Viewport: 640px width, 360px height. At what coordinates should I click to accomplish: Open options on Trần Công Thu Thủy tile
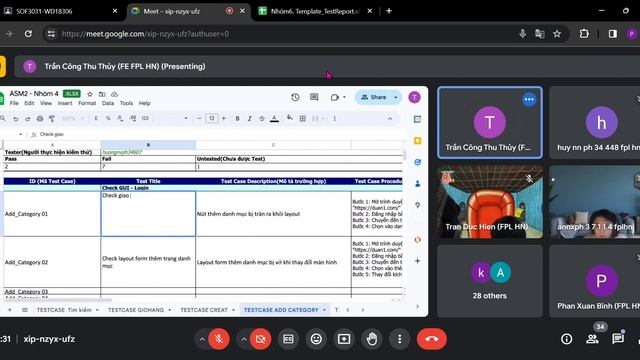click(x=529, y=99)
